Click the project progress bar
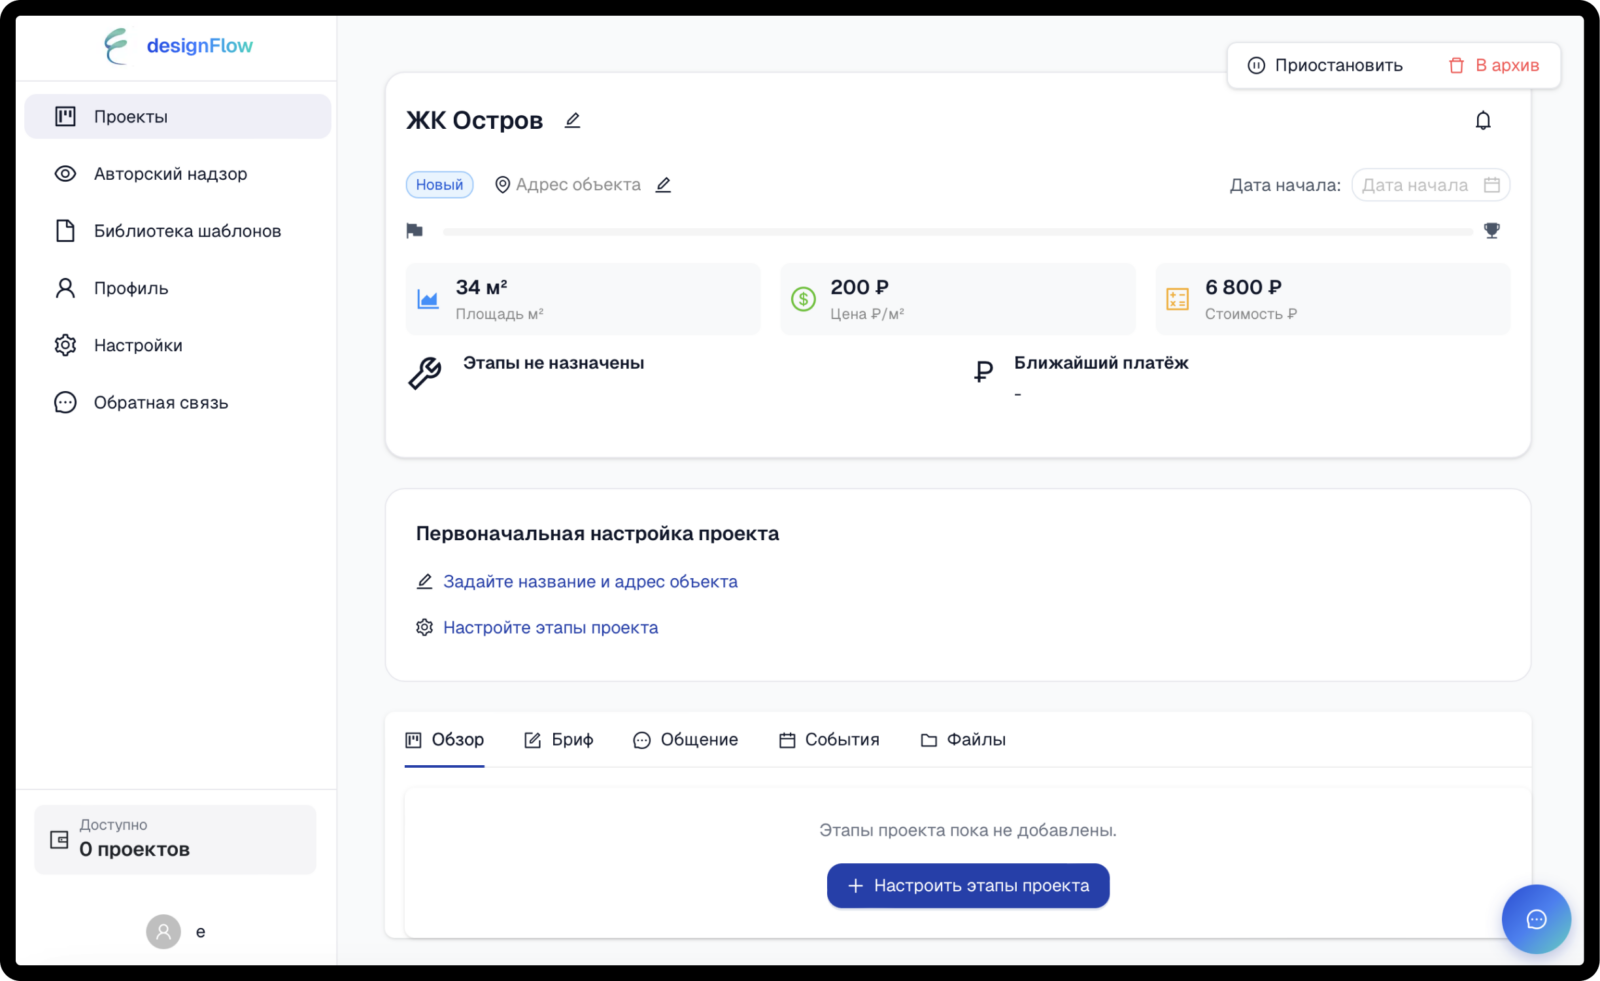This screenshot has height=981, width=1600. click(957, 232)
